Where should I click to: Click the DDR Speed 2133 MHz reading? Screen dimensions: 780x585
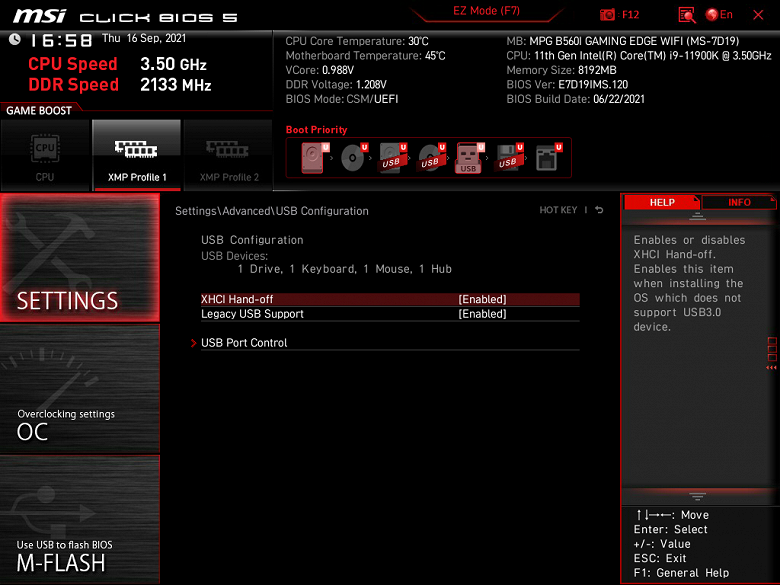pos(120,85)
